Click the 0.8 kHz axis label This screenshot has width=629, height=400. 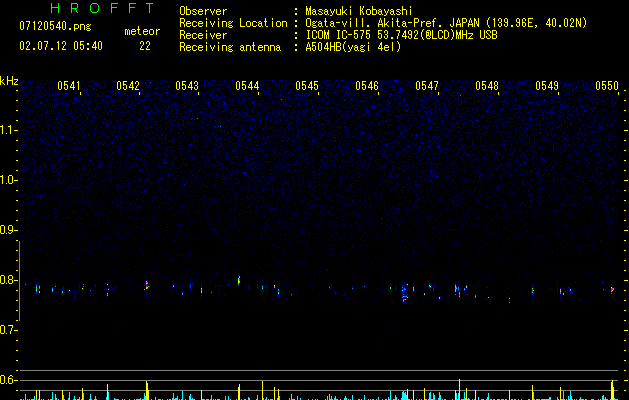8,280
